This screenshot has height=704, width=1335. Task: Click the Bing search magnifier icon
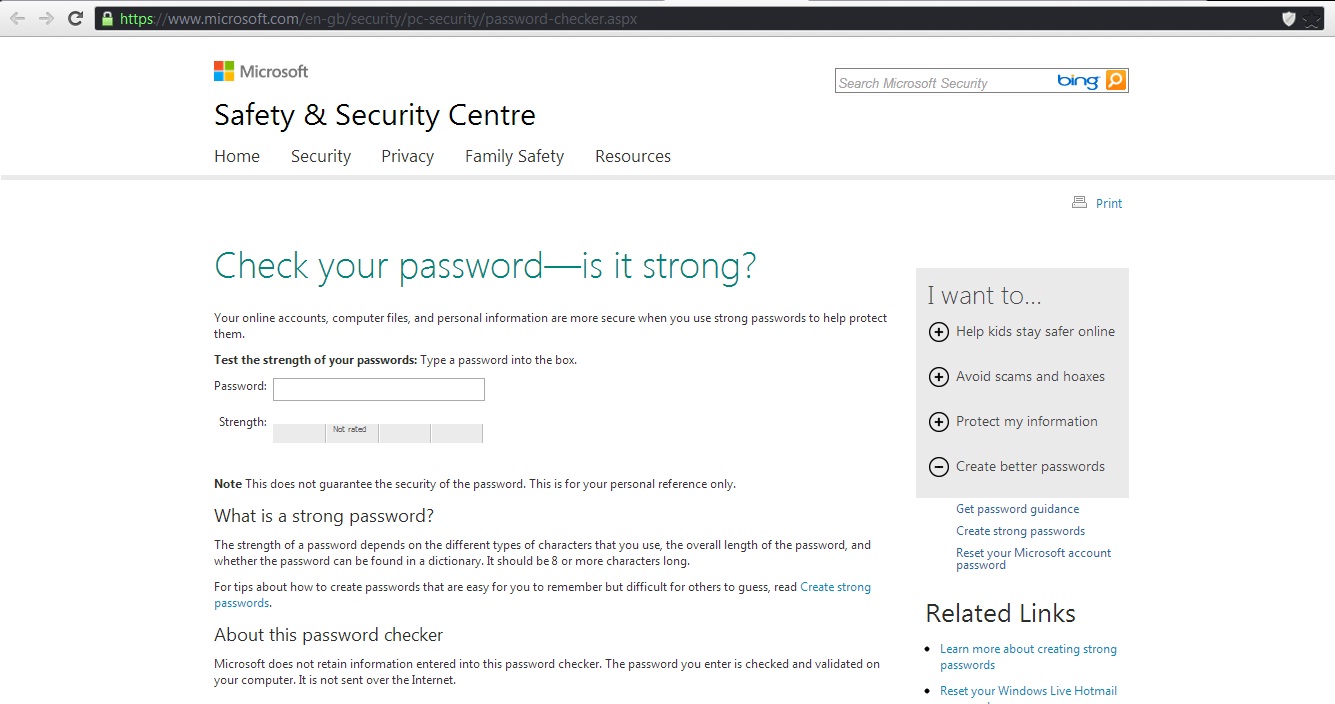click(1115, 80)
